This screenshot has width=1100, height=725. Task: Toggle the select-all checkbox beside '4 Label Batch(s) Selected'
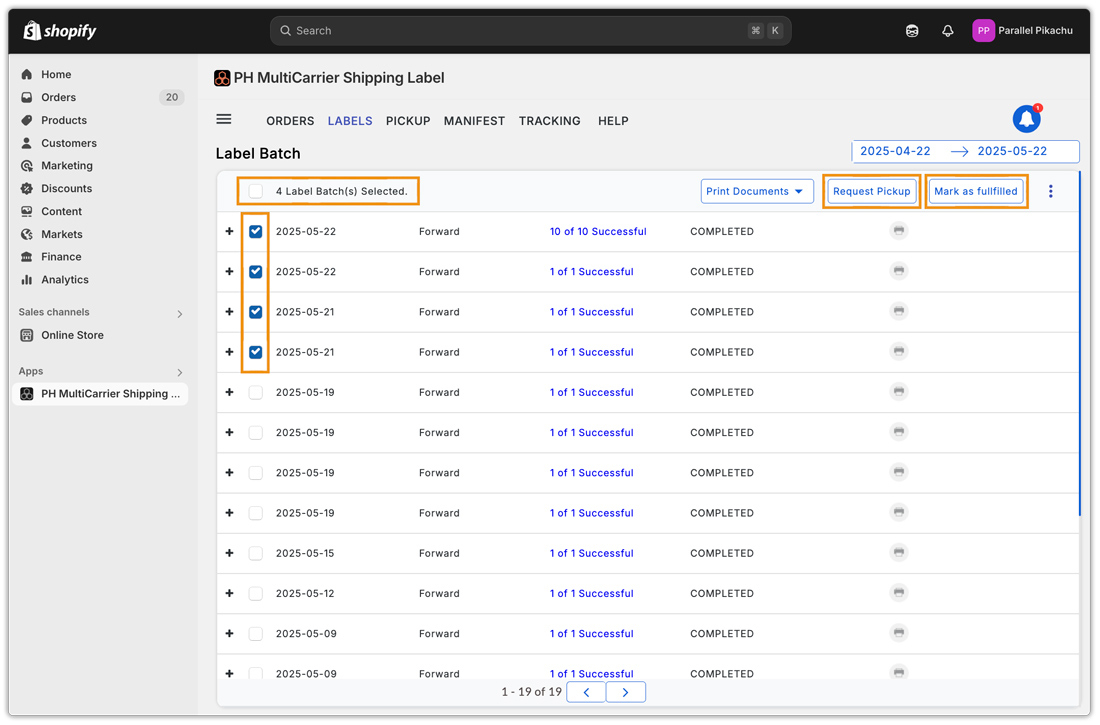(256, 192)
